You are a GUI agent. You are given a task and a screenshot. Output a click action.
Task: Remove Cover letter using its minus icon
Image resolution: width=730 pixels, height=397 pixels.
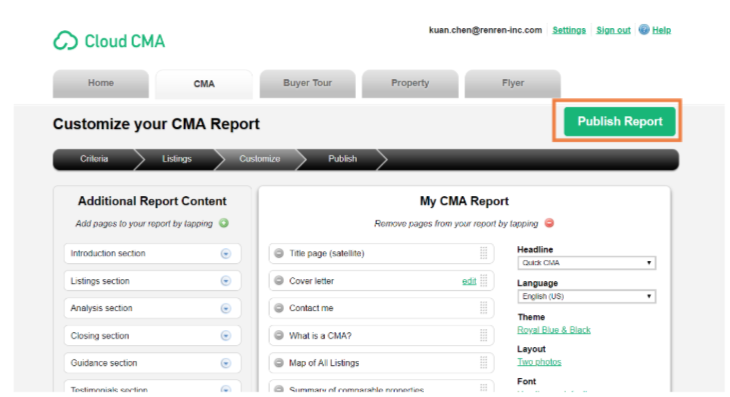[x=279, y=281]
